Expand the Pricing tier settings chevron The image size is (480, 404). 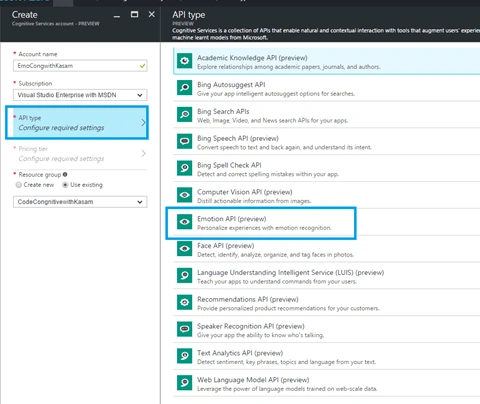coord(143,153)
